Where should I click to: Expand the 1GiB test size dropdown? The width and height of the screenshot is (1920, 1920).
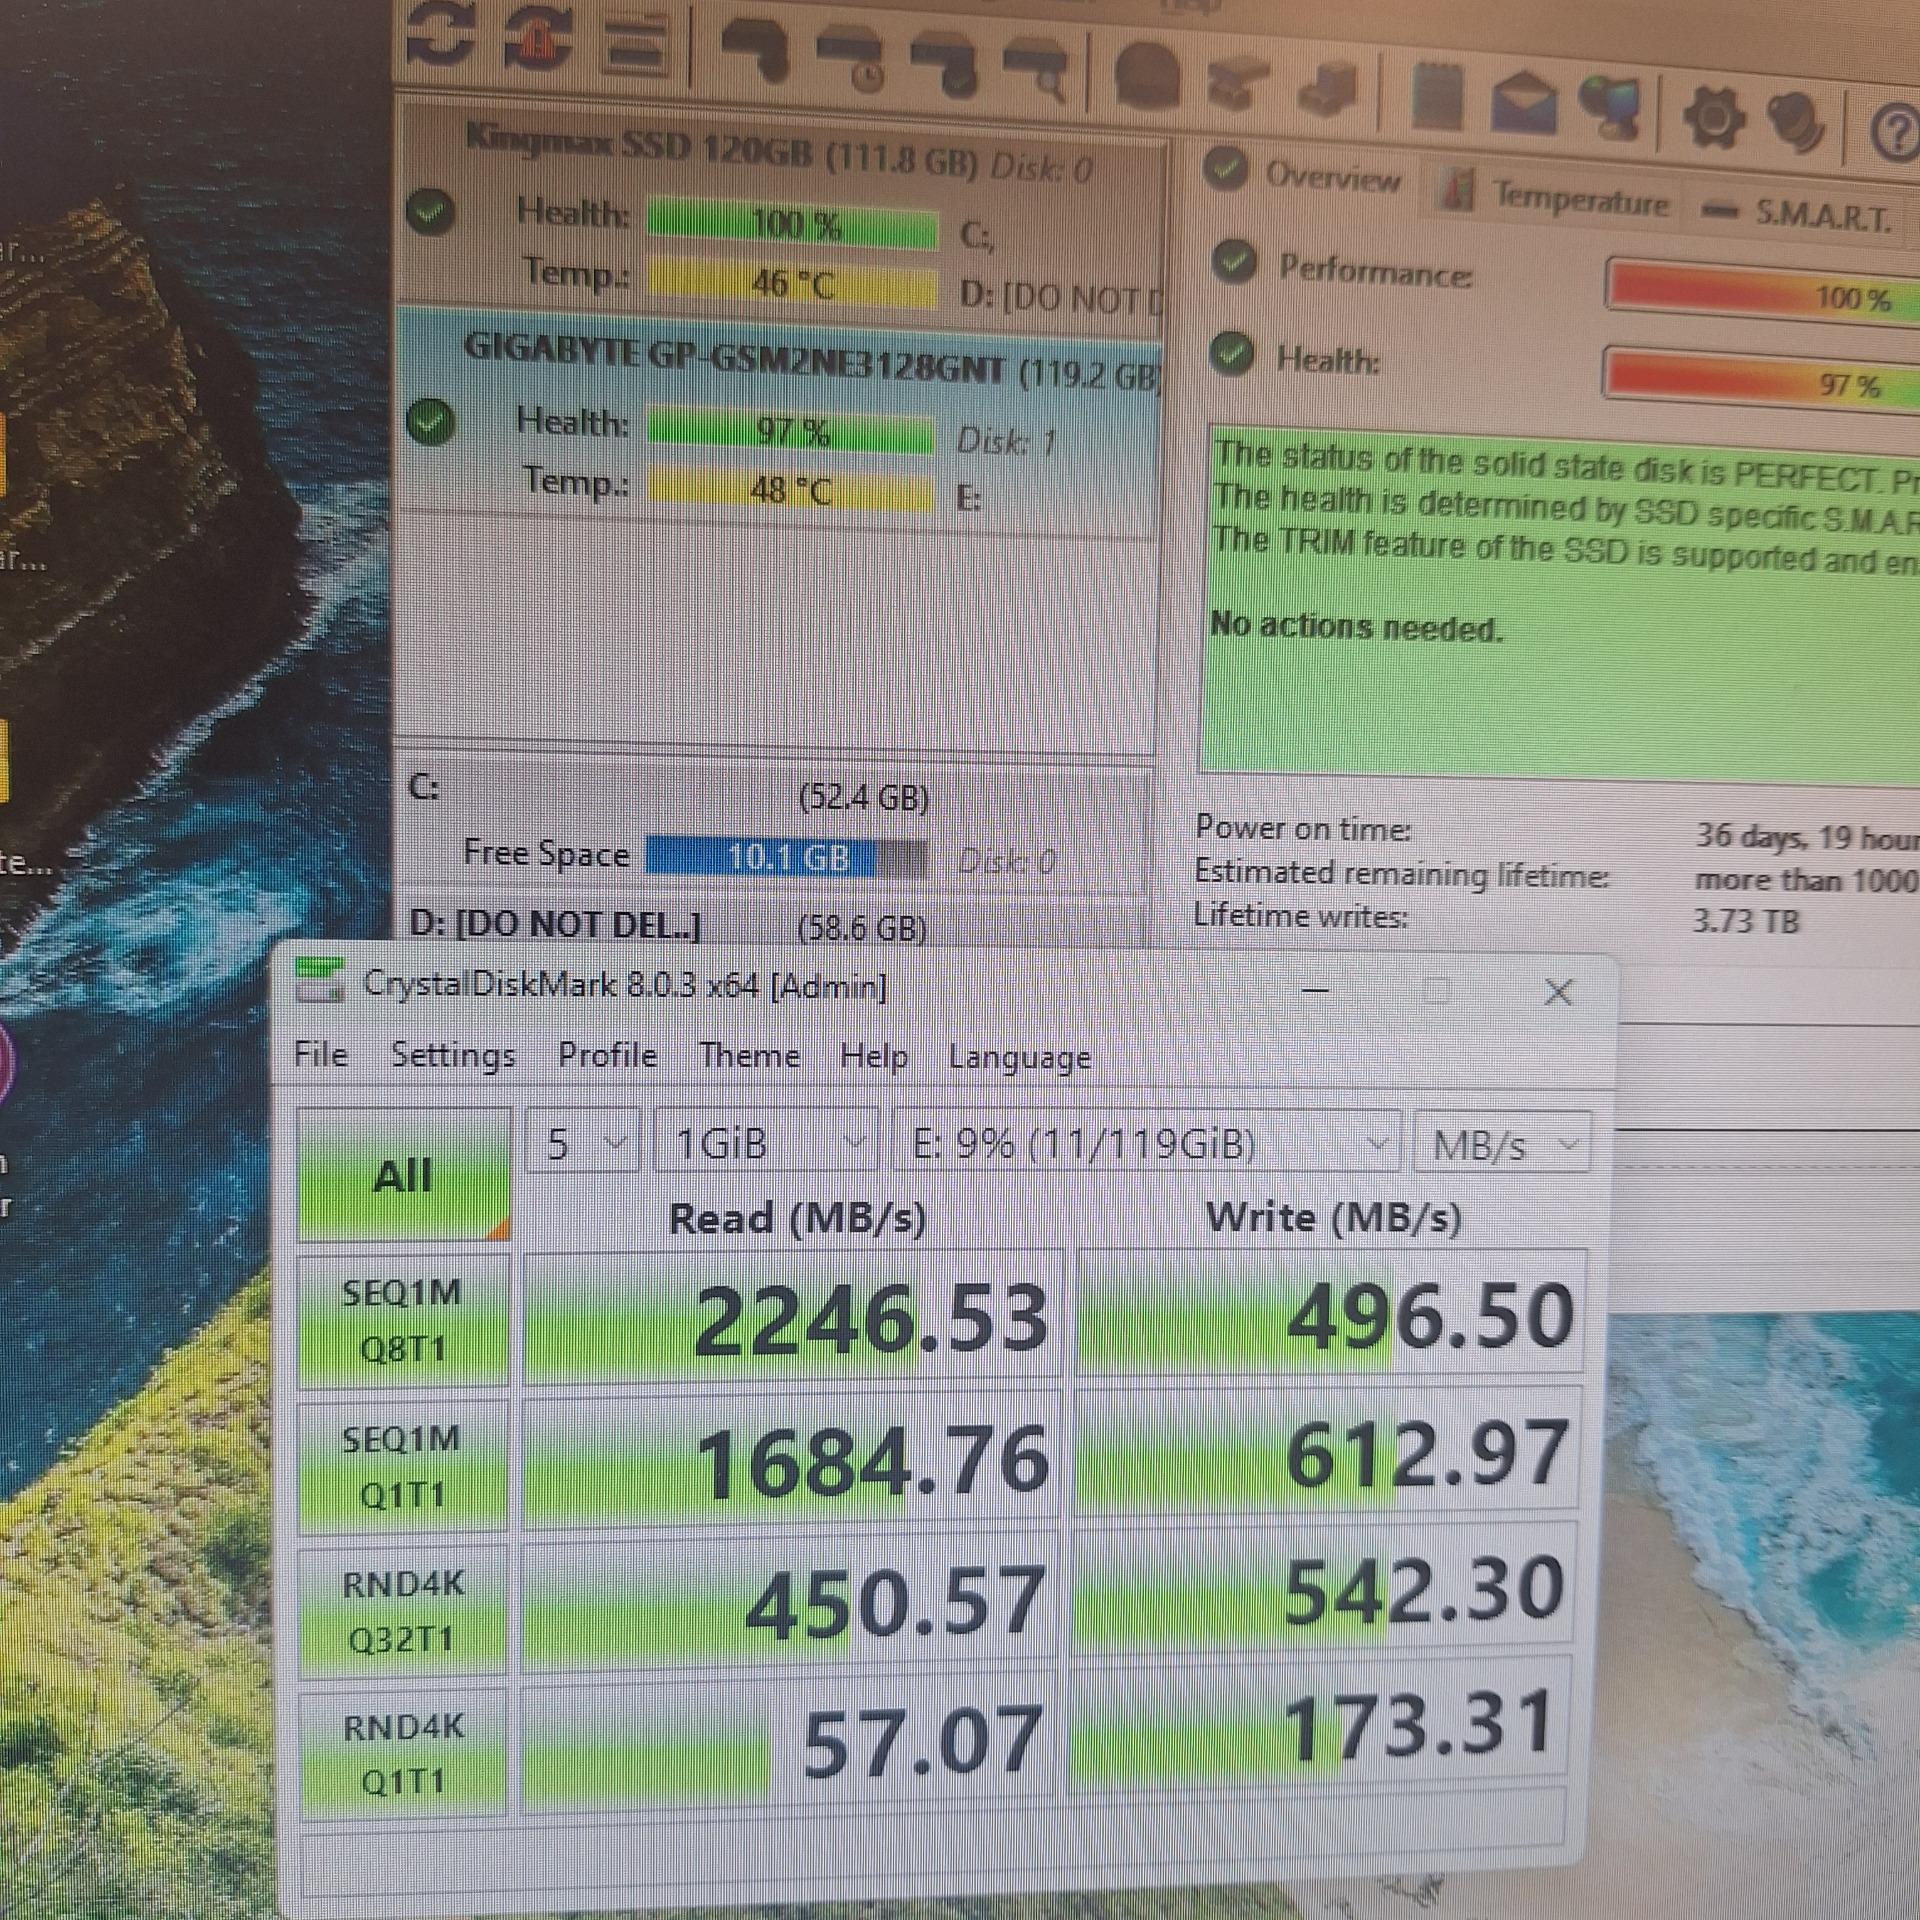click(766, 1142)
